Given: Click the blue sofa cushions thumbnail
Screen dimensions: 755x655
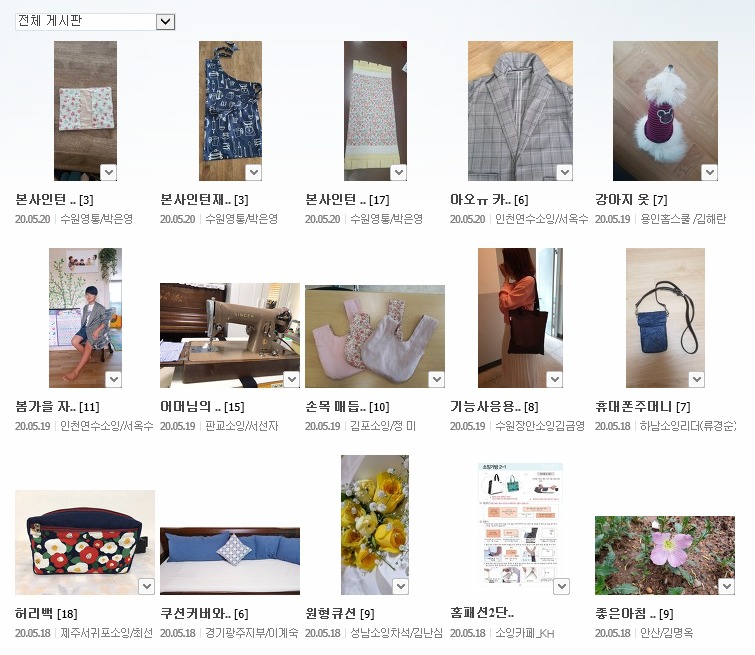Looking at the screenshot, I should click(x=230, y=561).
